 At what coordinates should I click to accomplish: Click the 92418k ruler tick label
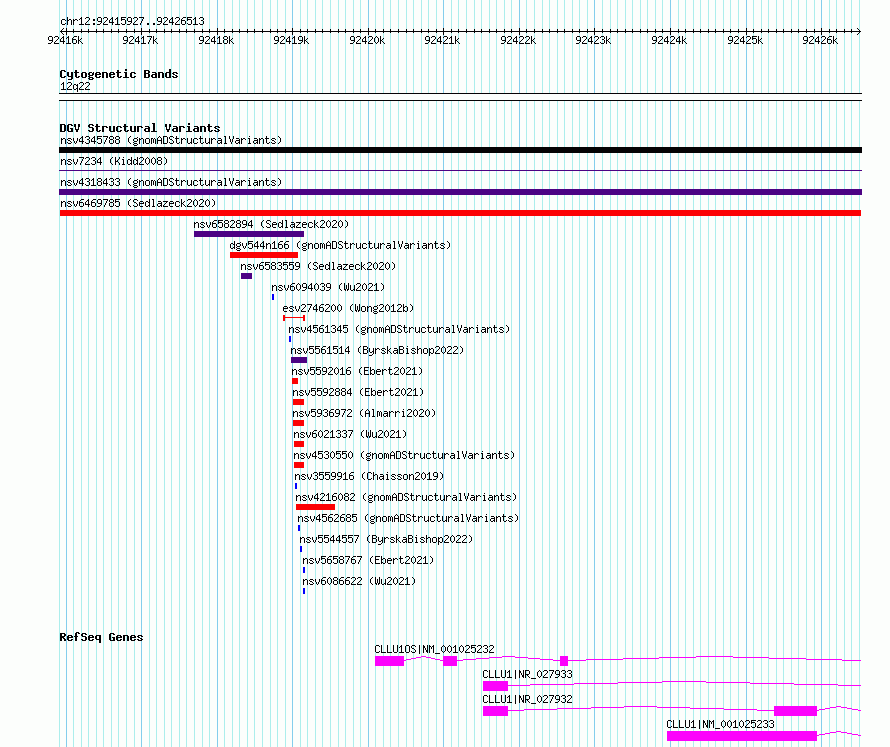[216, 40]
